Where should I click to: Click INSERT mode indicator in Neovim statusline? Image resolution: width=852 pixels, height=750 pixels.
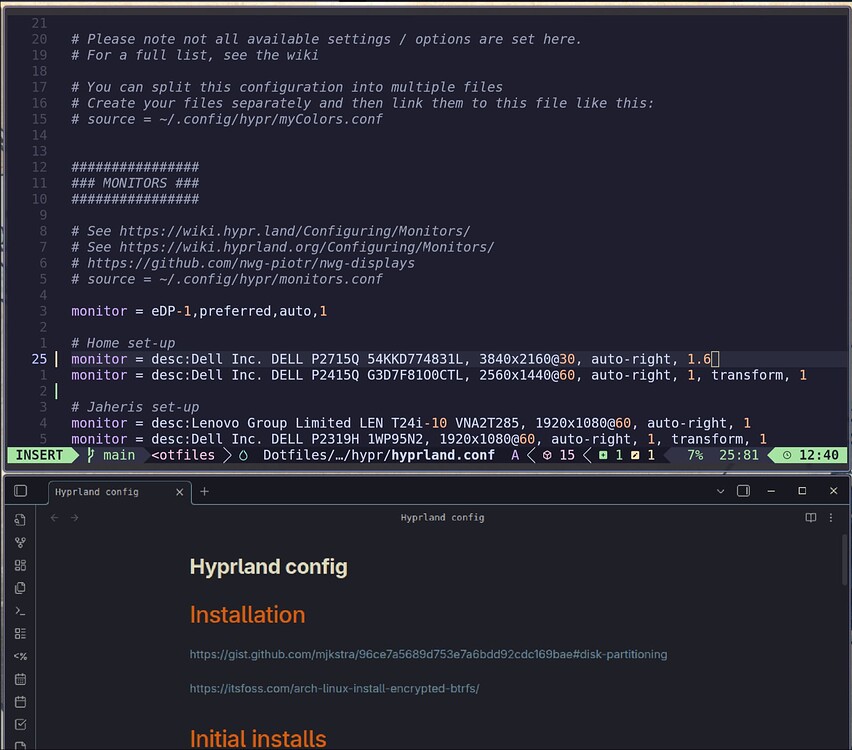click(39, 455)
